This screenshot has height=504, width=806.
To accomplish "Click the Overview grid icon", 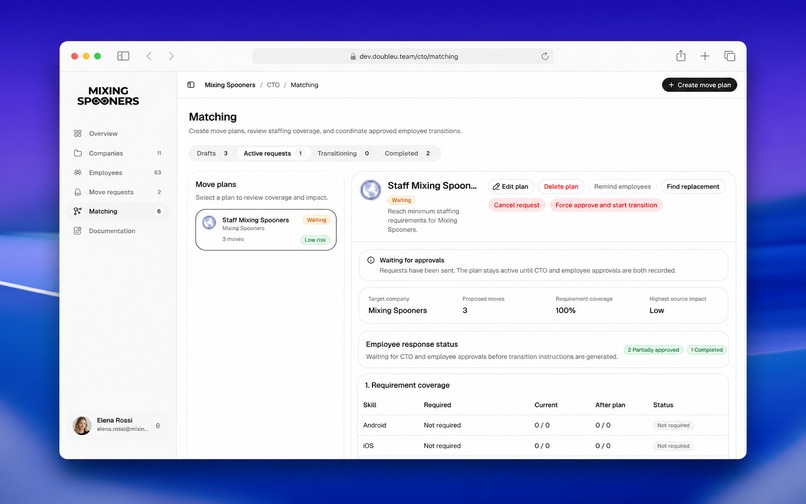I will 78,134.
